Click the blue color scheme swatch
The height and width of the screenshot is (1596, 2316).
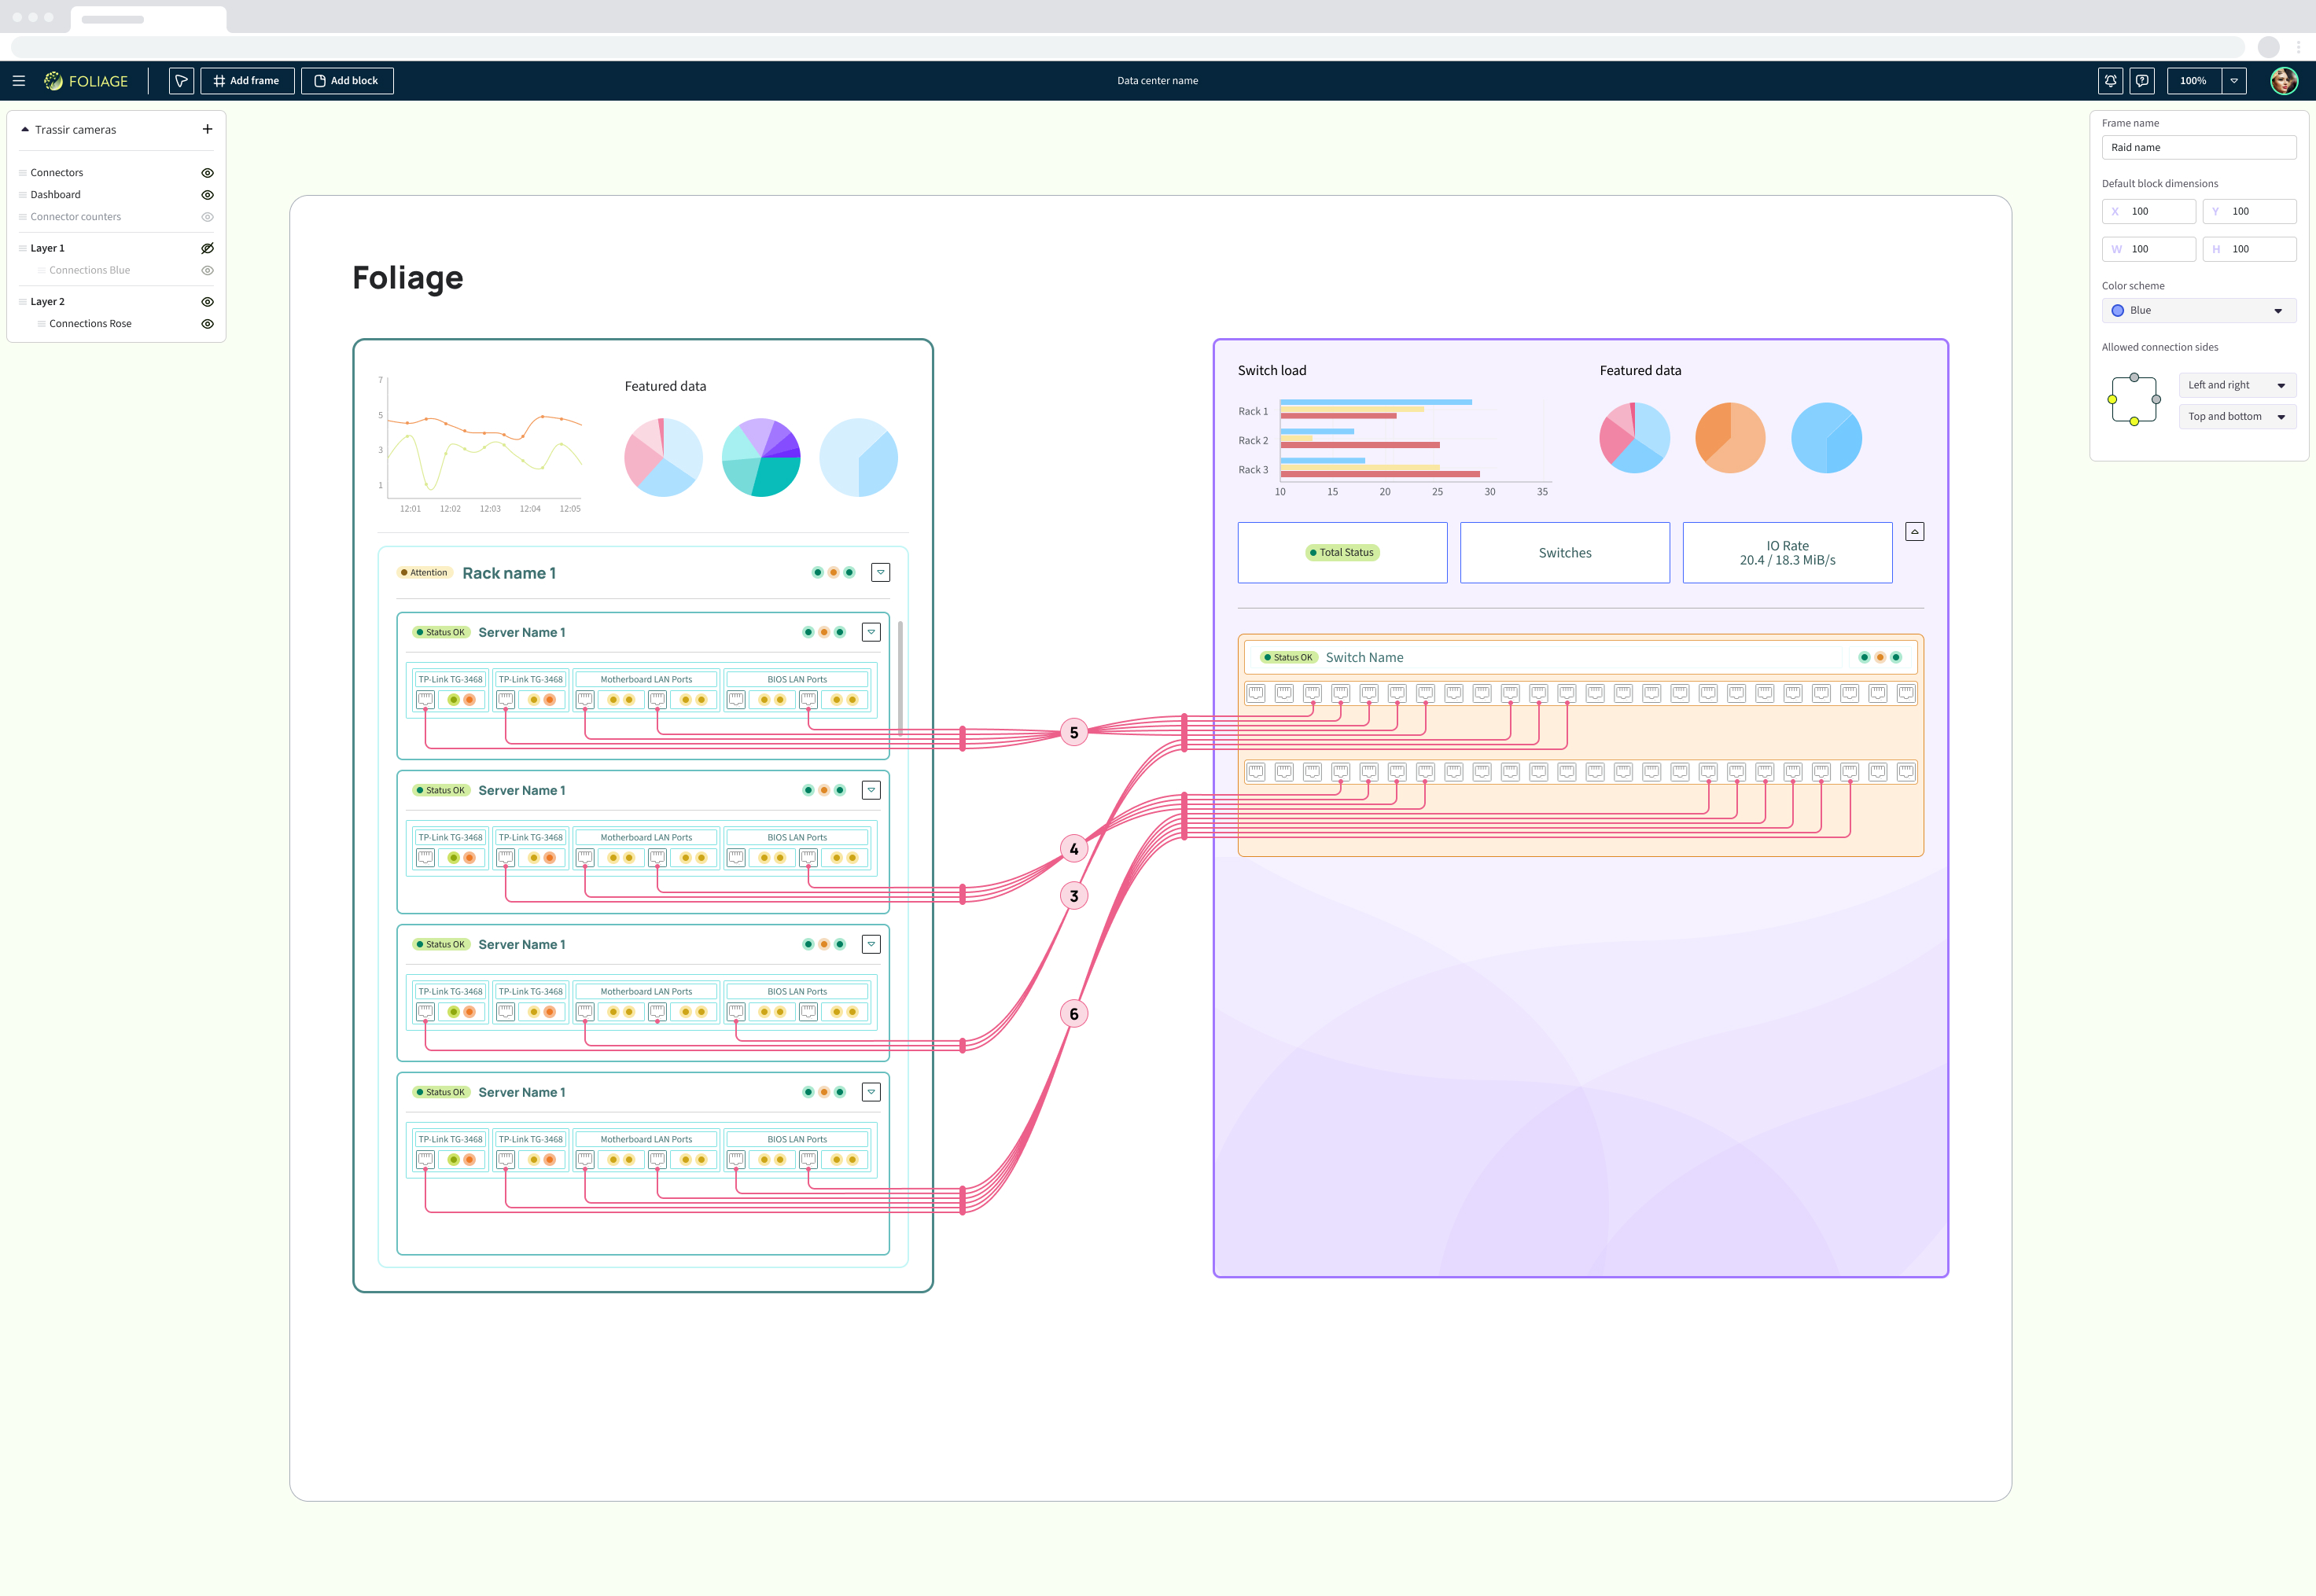[x=2117, y=311]
